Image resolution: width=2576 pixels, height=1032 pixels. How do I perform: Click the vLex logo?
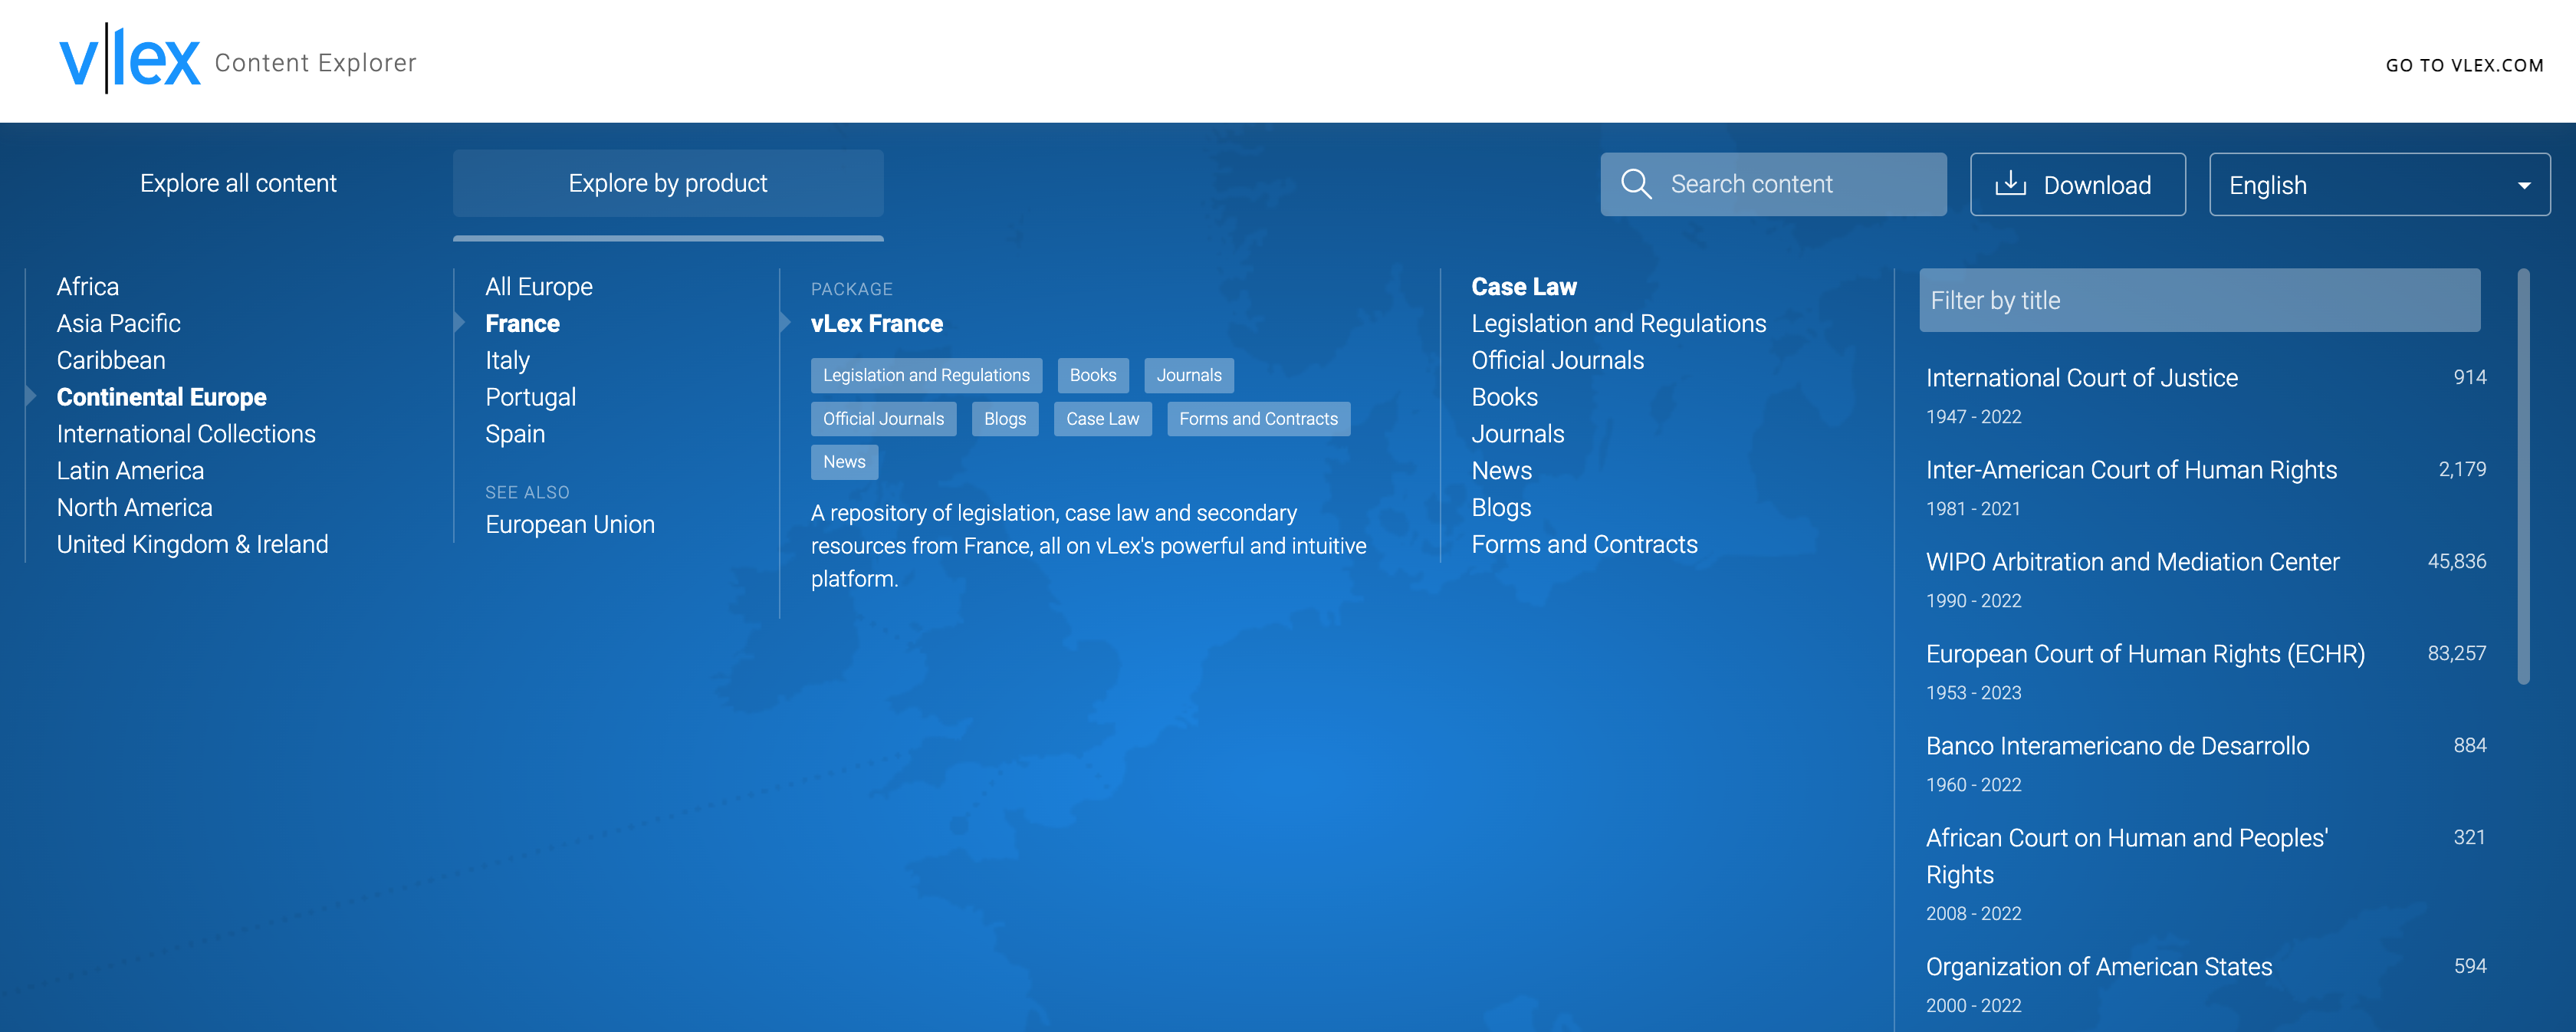(130, 59)
